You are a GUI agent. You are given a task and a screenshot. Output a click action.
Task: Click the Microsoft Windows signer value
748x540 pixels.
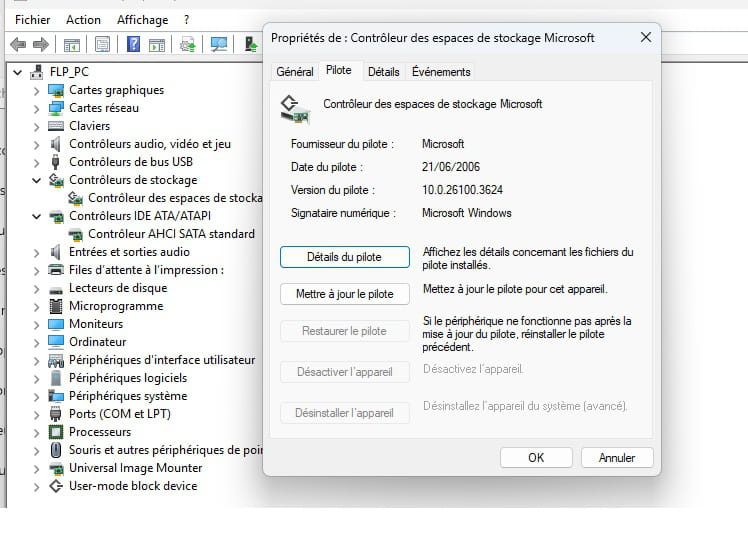point(467,213)
